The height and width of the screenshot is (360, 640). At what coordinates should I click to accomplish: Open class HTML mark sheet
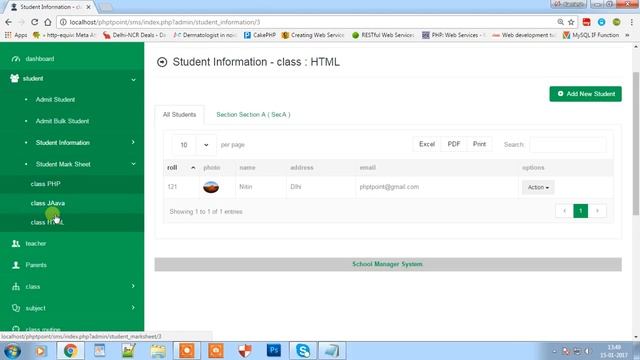(x=47, y=222)
